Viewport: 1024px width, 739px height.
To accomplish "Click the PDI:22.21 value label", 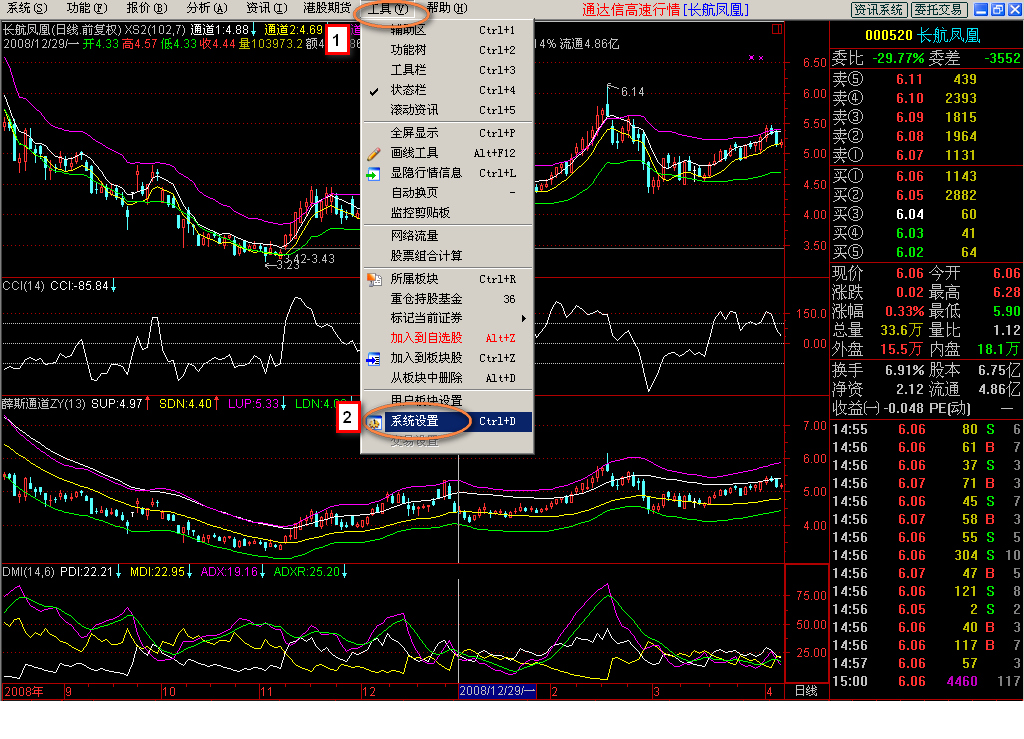I will click(86, 572).
